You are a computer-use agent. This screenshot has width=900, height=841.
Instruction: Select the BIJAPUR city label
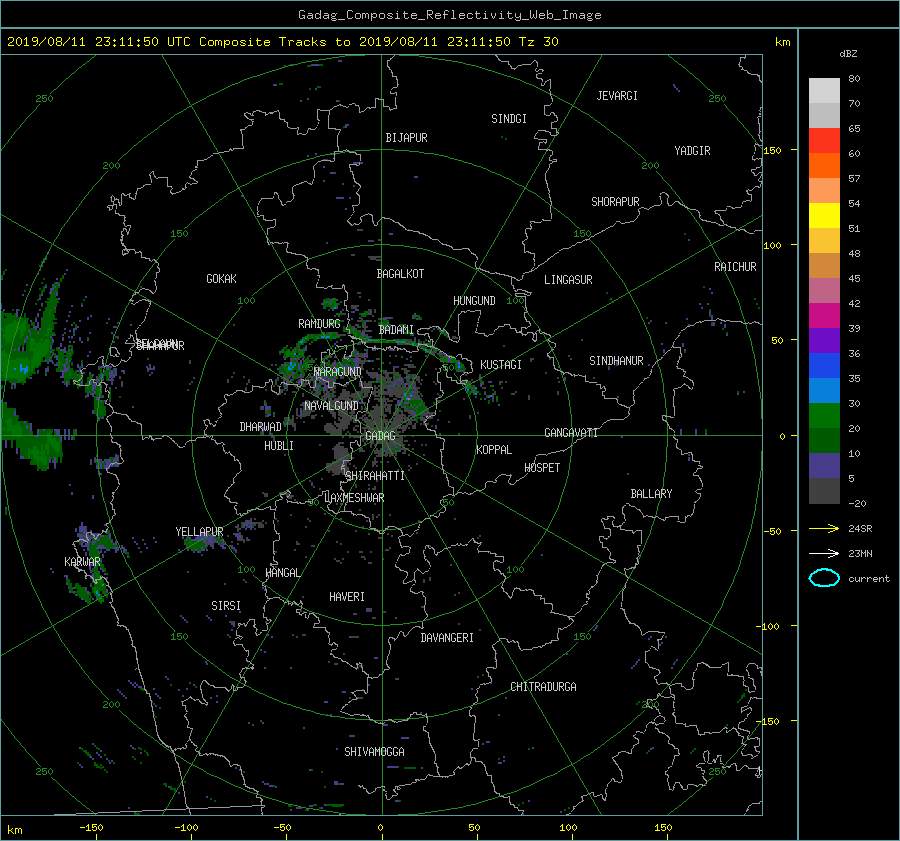[406, 138]
